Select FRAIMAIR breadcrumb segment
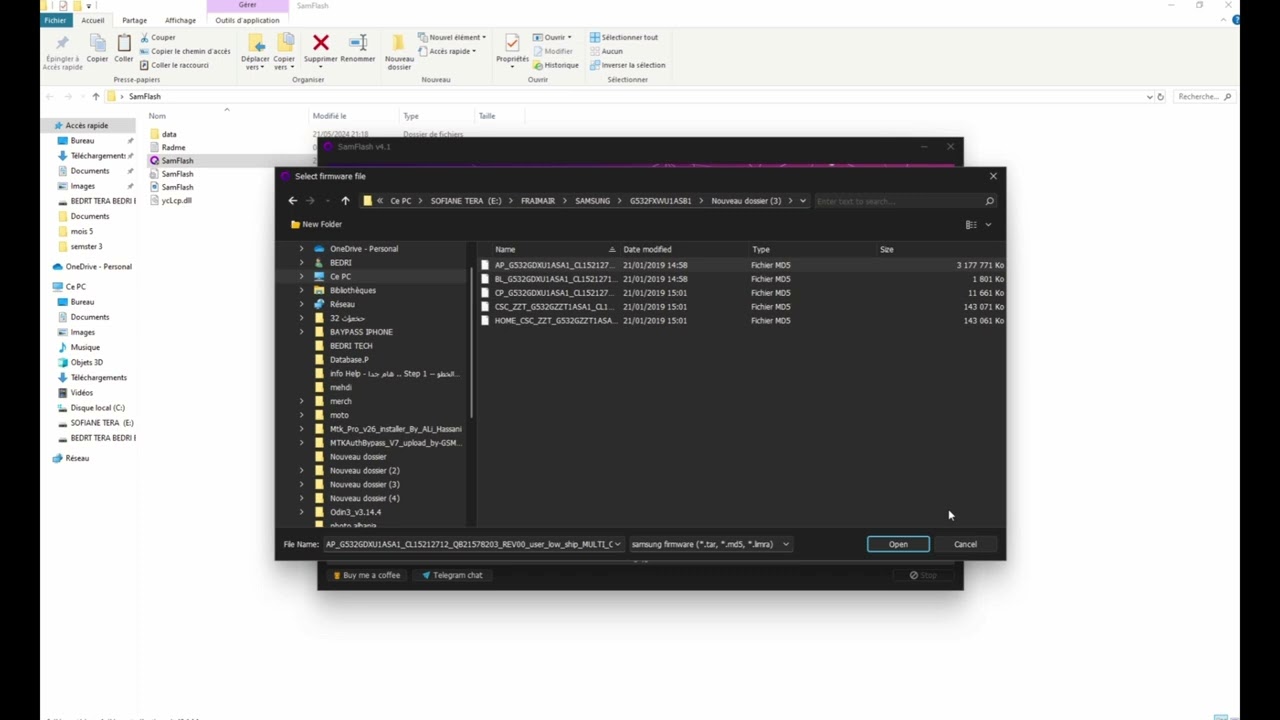The image size is (1280, 720). point(538,201)
